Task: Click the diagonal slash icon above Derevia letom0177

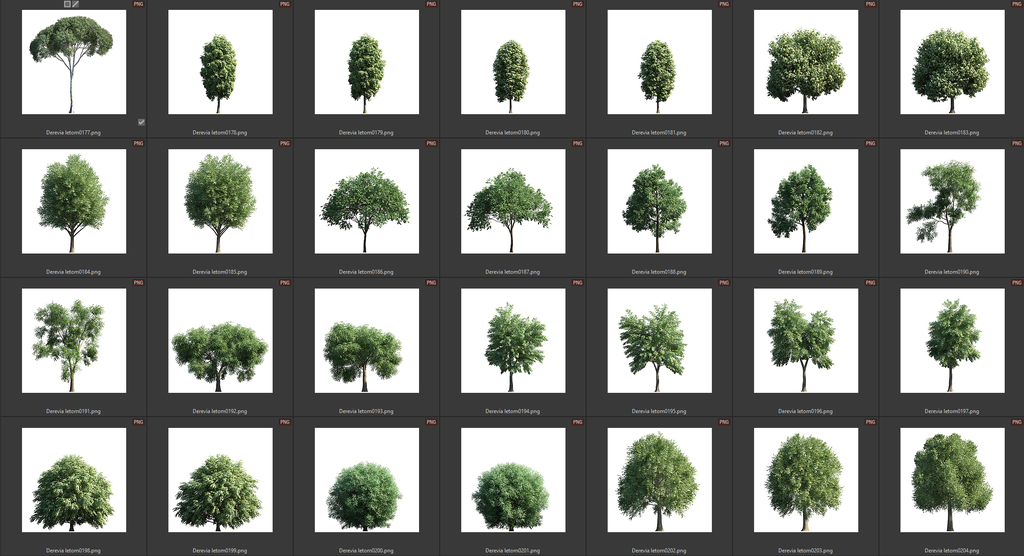Action: point(76,4)
